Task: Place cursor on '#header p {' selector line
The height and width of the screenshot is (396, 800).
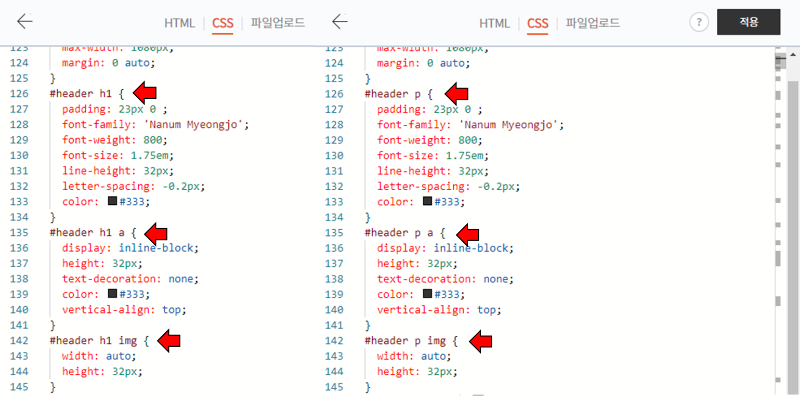Action: 398,94
